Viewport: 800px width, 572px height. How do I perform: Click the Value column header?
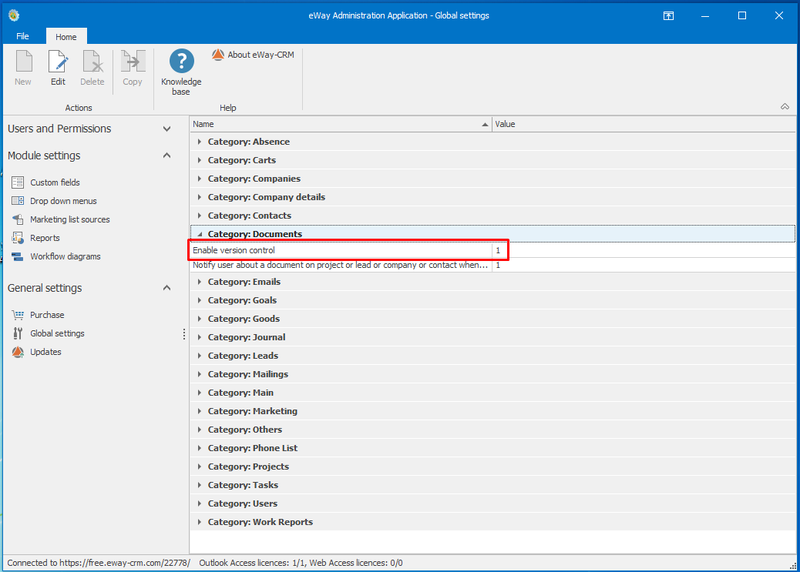pyautogui.click(x=643, y=124)
